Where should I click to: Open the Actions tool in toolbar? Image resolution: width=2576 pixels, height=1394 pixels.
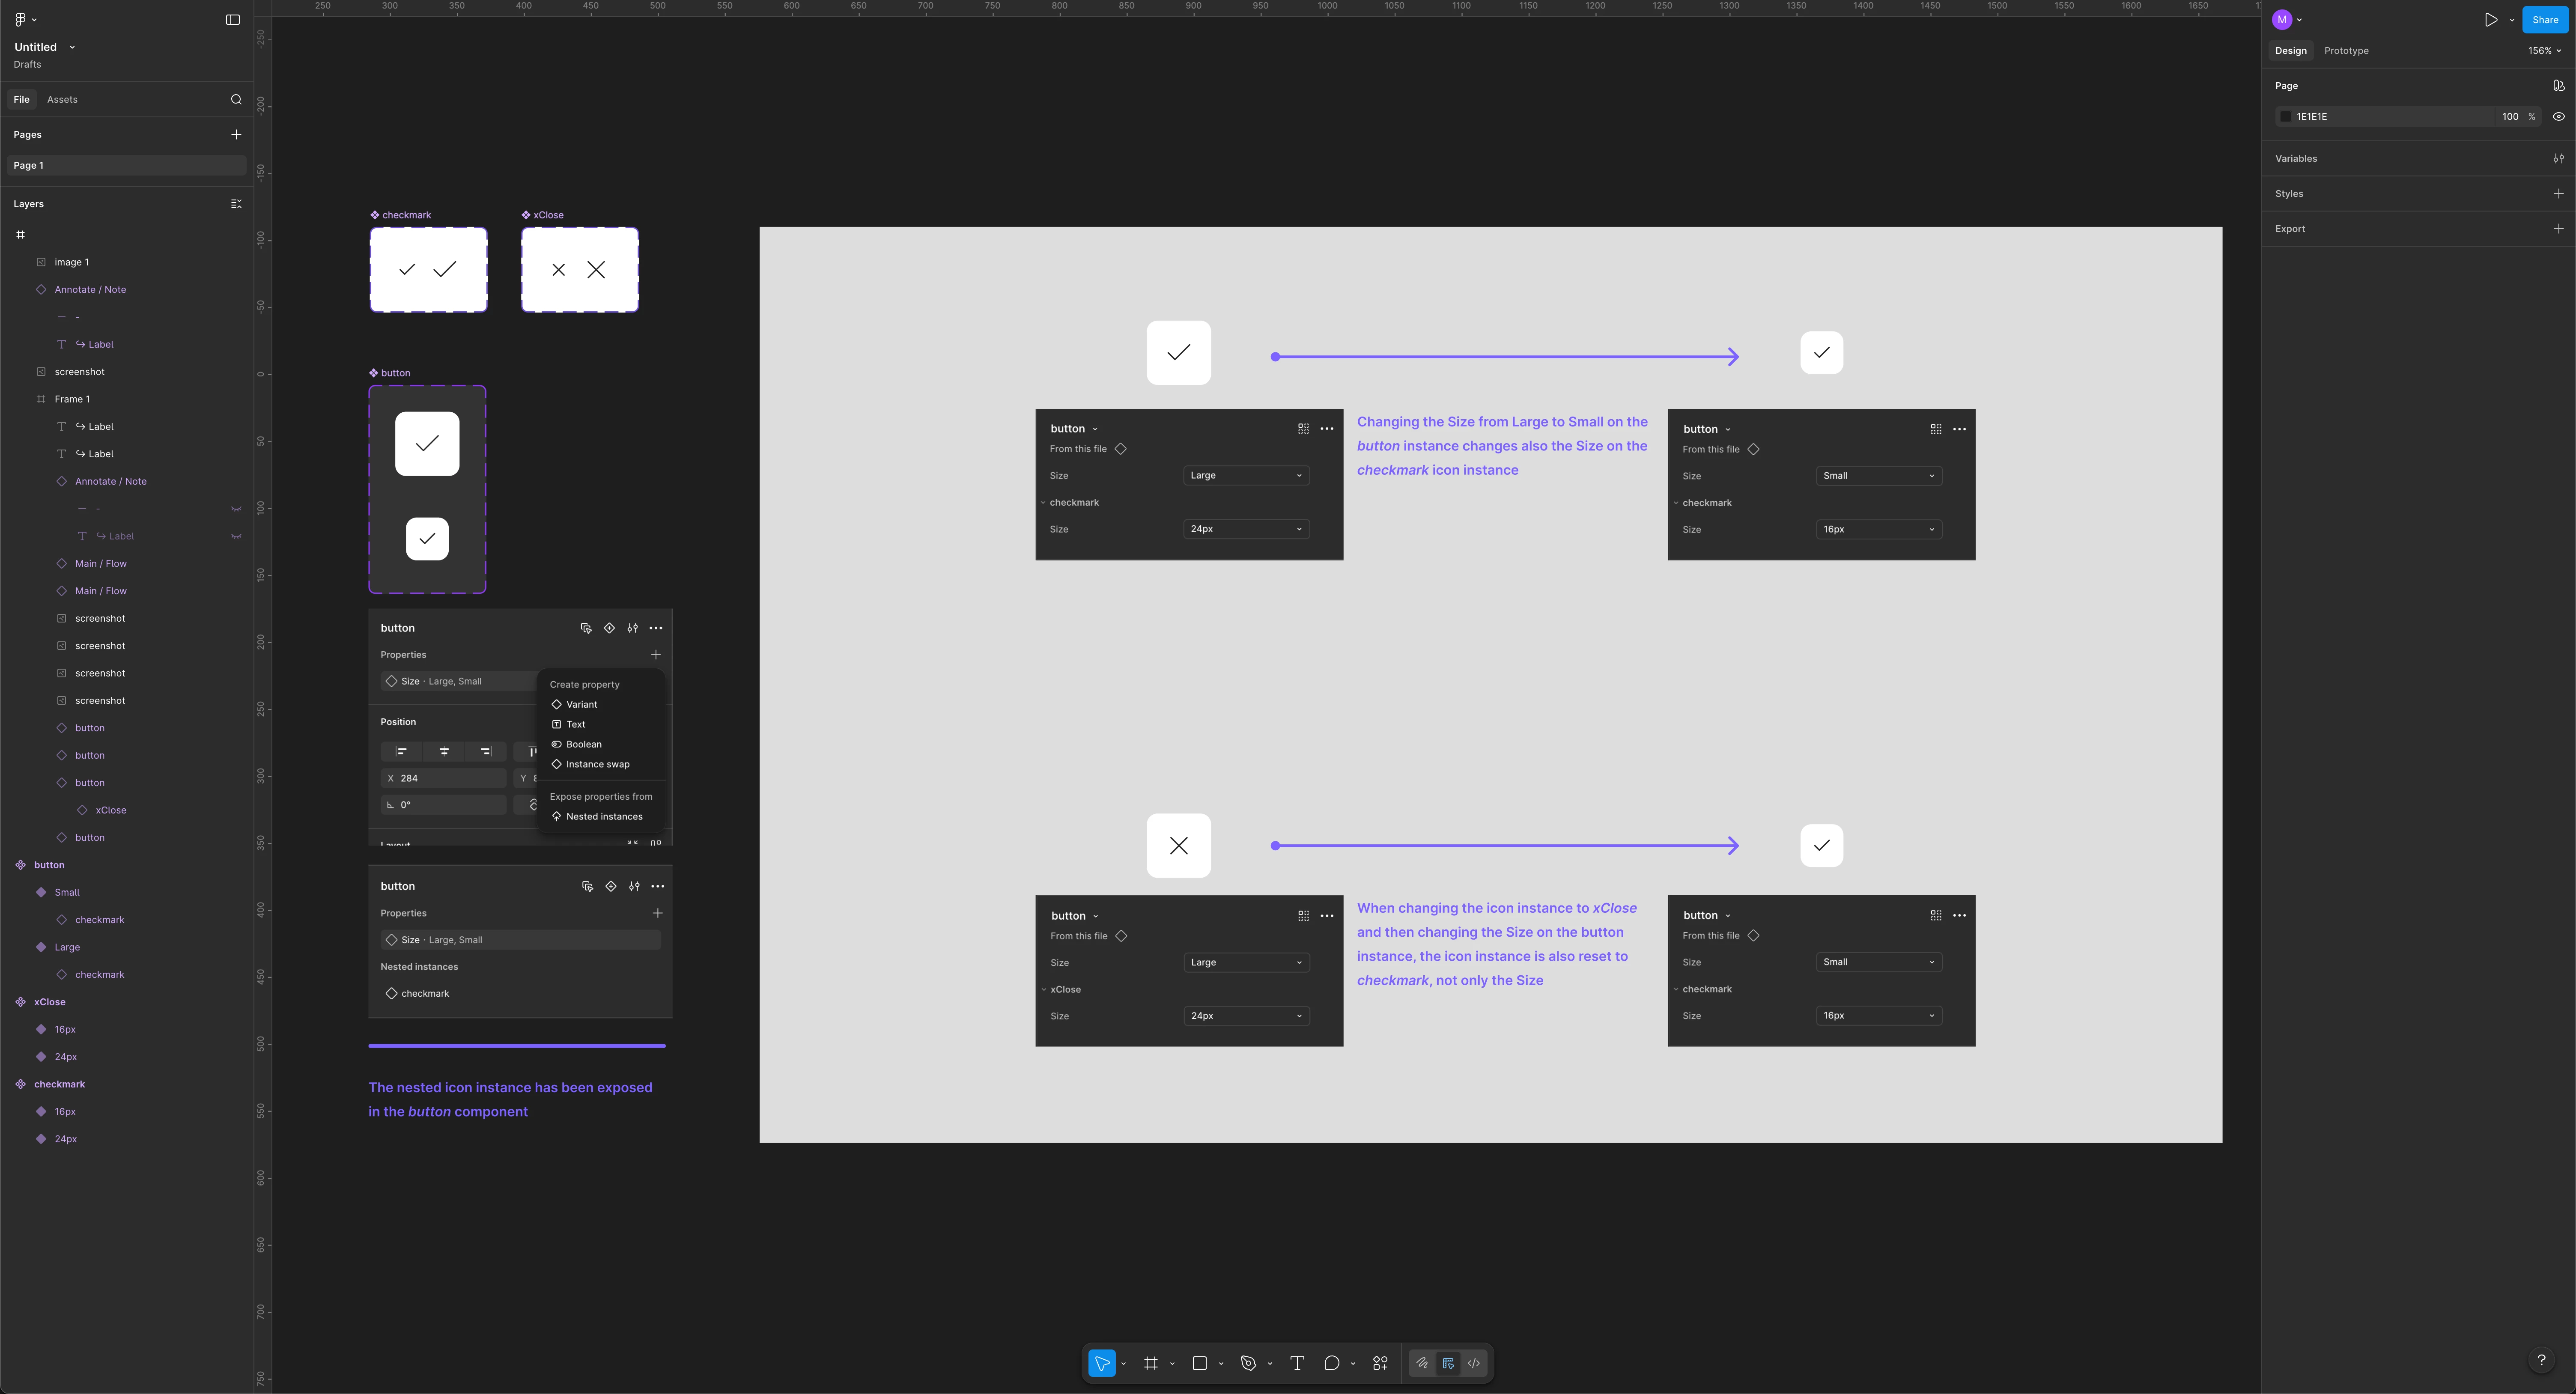(1380, 1363)
